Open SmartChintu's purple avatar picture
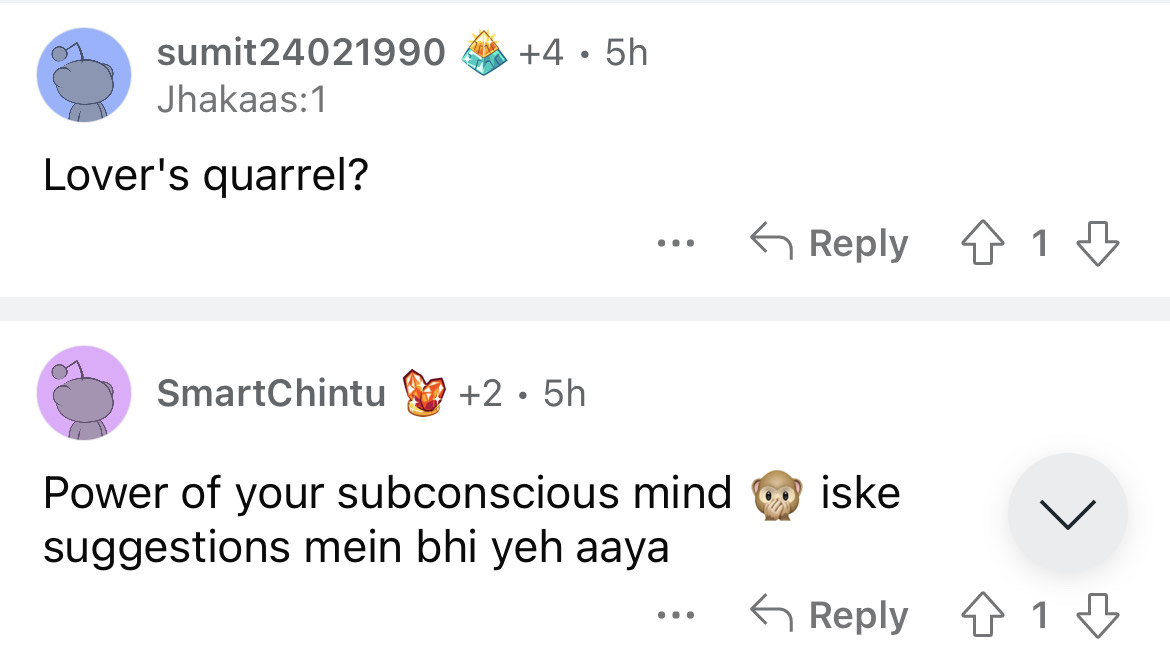Screen dimensions: 1170x663 [84, 393]
